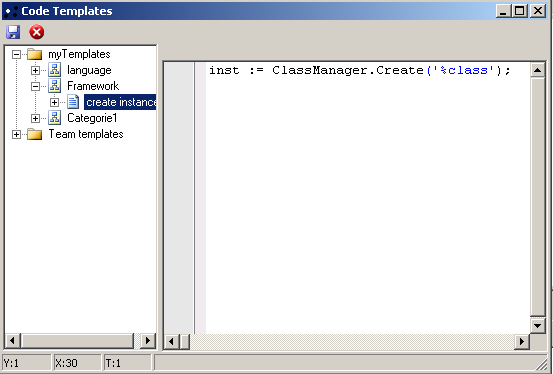Select the create instance template item
Screen dimensions: 553x374
click(120, 102)
